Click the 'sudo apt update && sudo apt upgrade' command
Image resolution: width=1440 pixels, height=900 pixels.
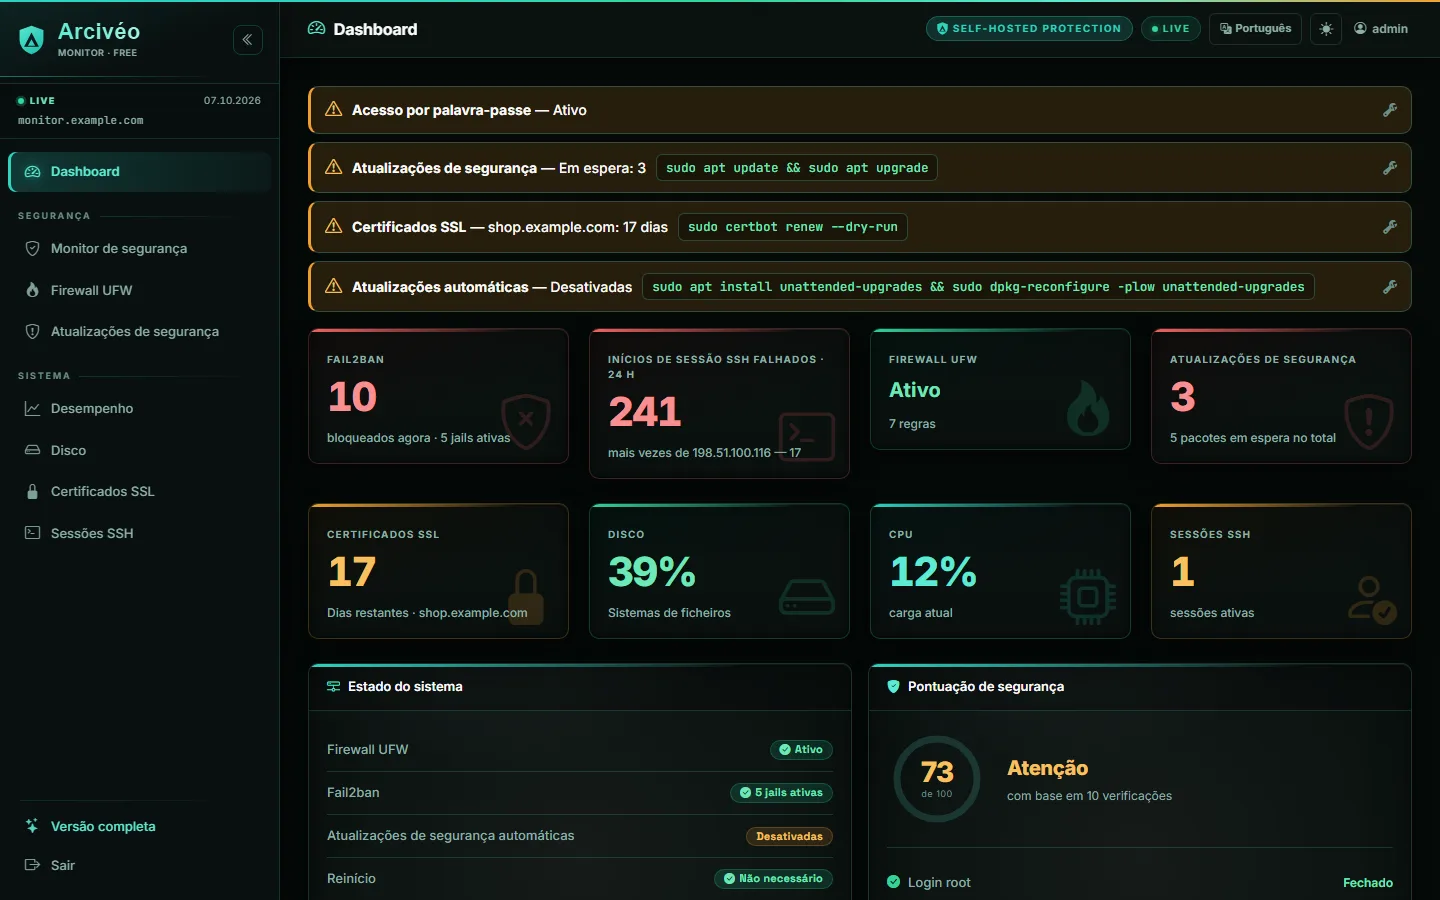[797, 168]
